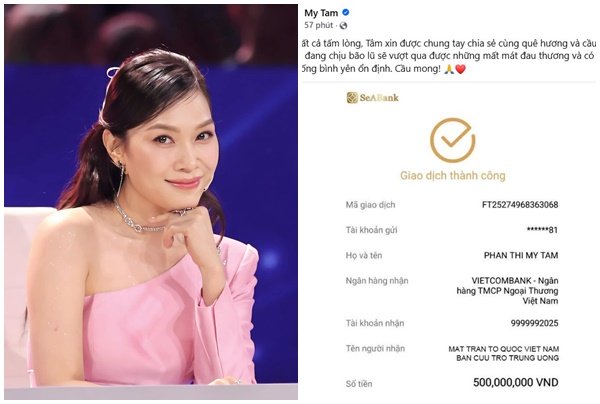Select the recipient account number 9999992025
Viewport: 600px width, 404px height.
coord(534,323)
